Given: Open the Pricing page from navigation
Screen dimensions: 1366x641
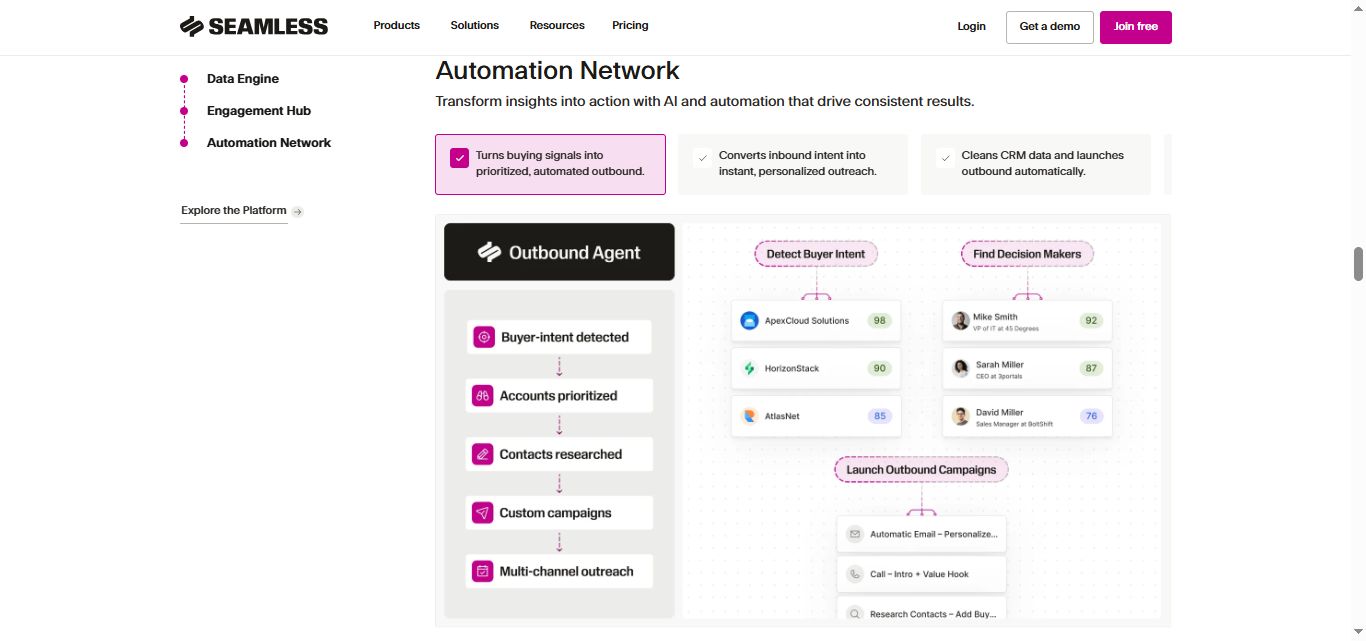Looking at the screenshot, I should (x=630, y=25).
